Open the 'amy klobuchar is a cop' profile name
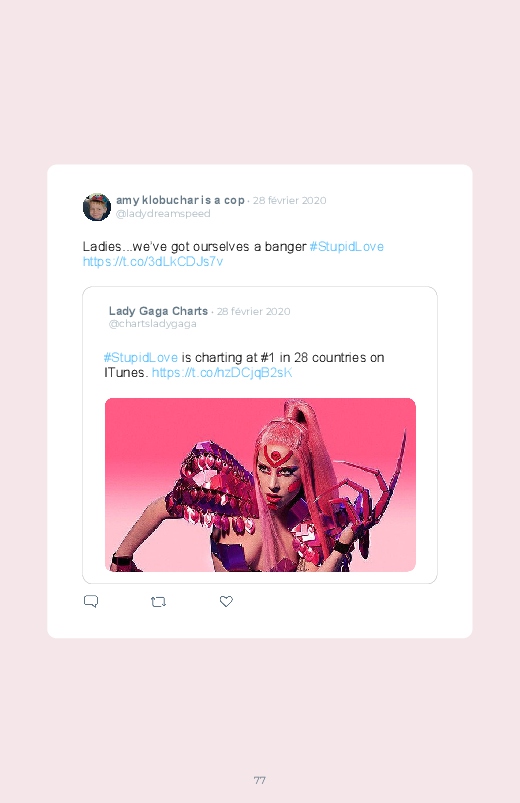 pos(180,200)
